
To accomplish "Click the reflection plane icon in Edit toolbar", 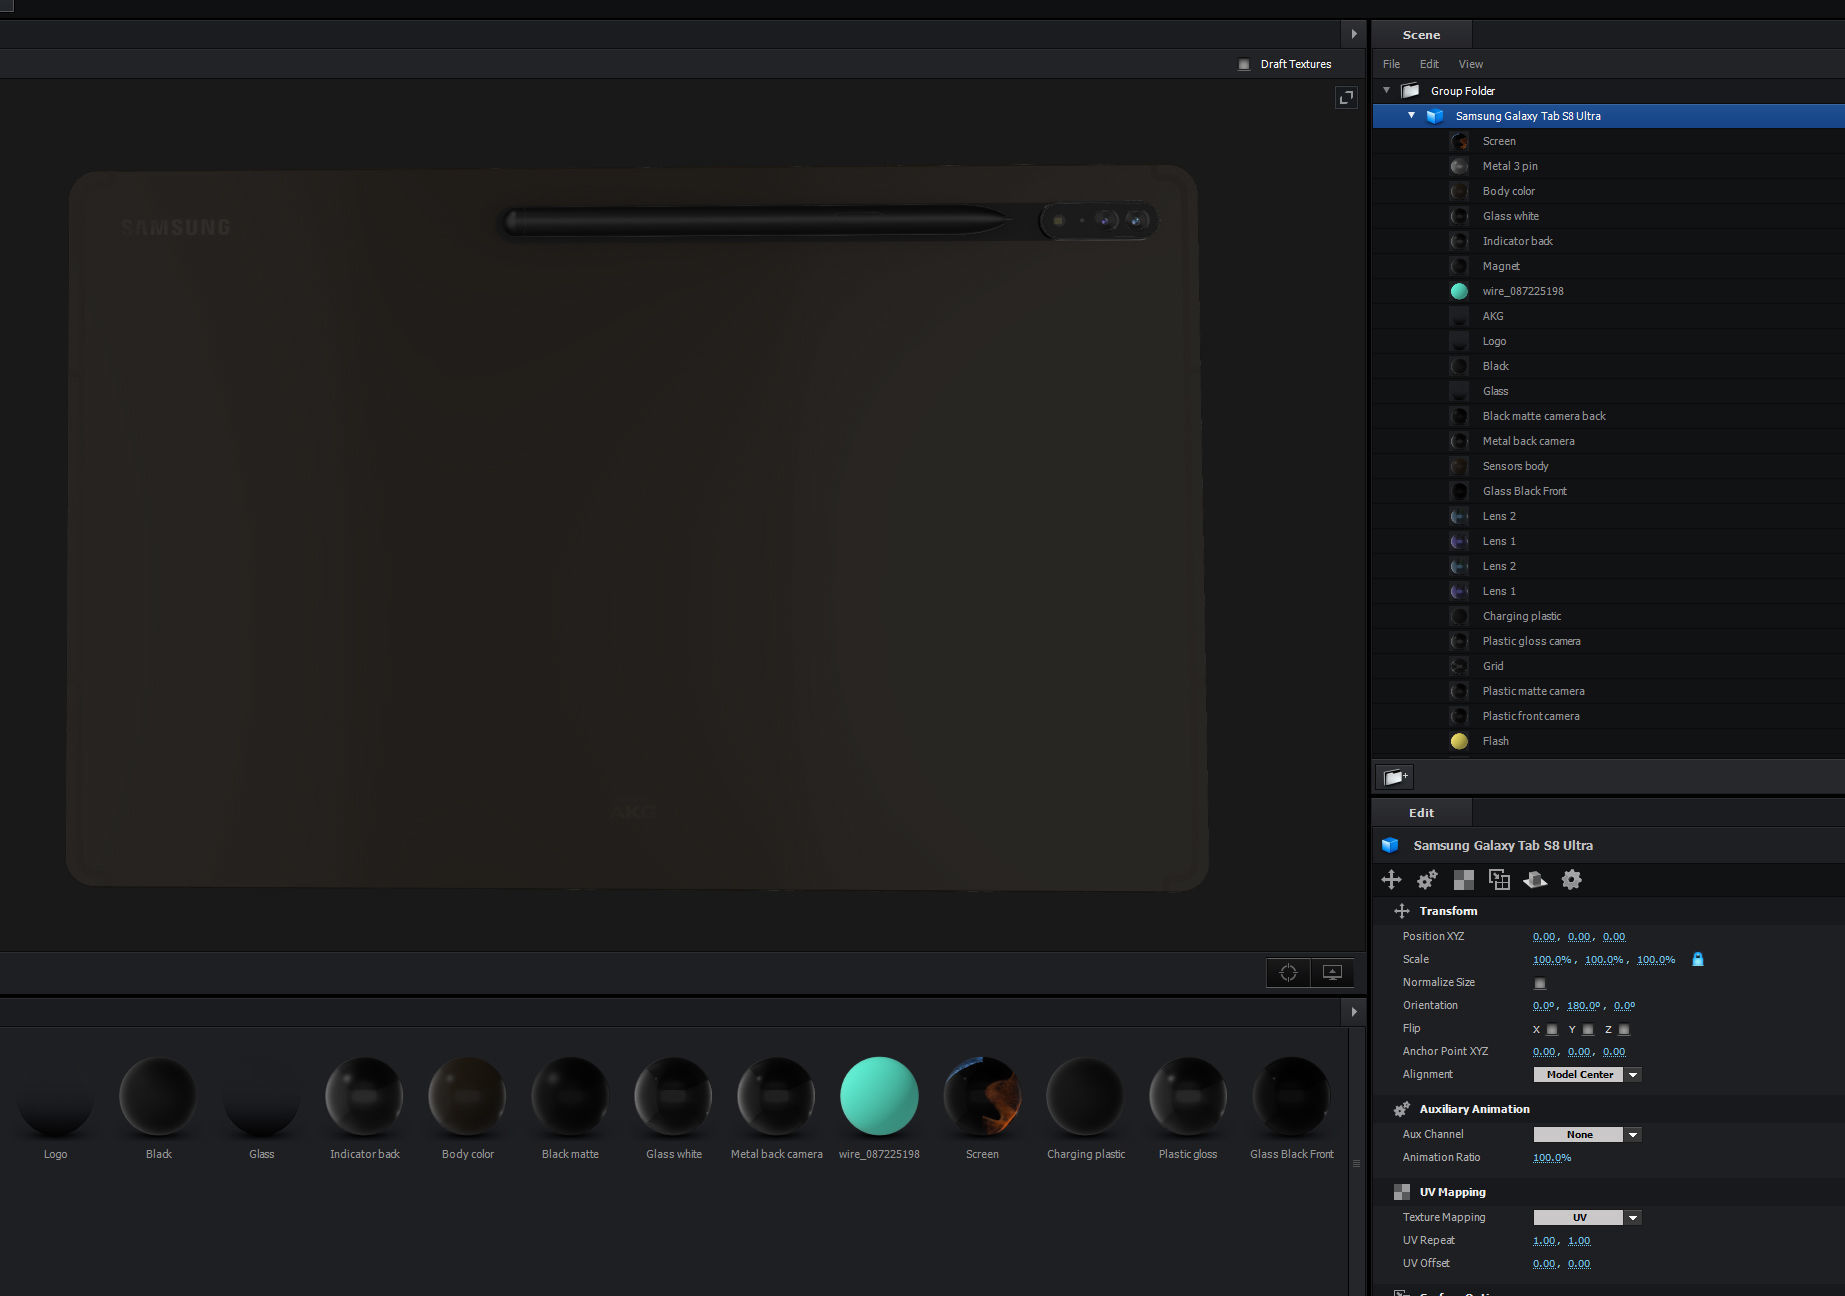I will point(1535,880).
